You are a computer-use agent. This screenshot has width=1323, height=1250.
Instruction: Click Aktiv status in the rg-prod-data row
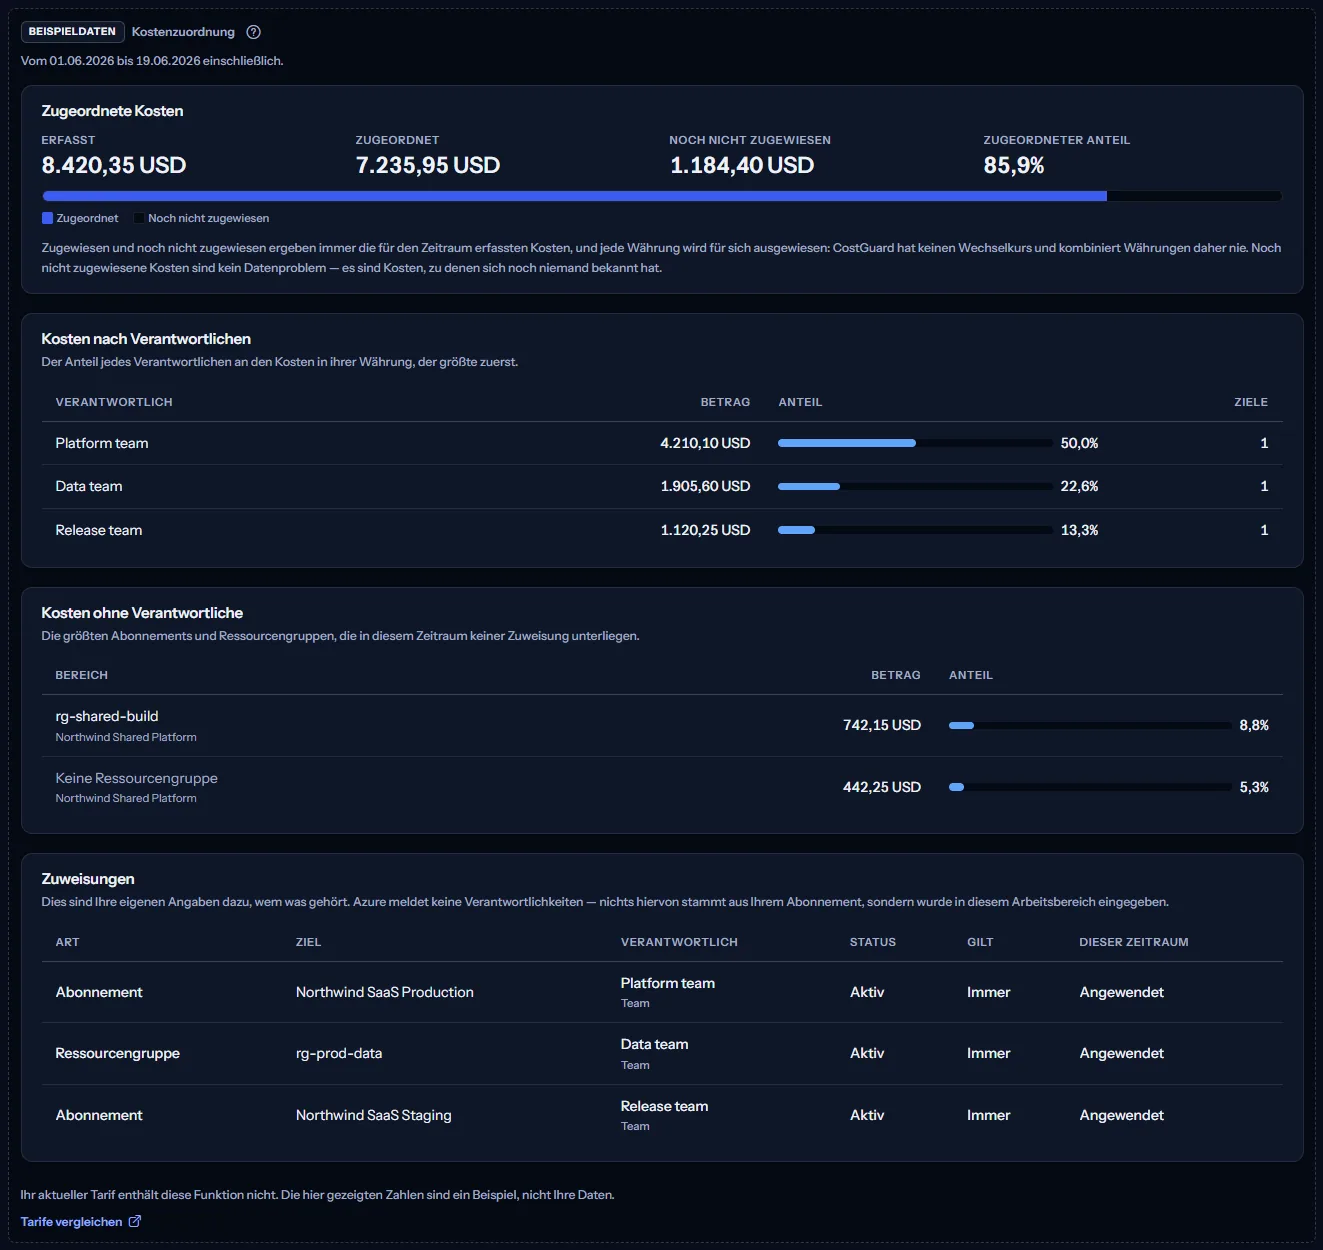867,1053
